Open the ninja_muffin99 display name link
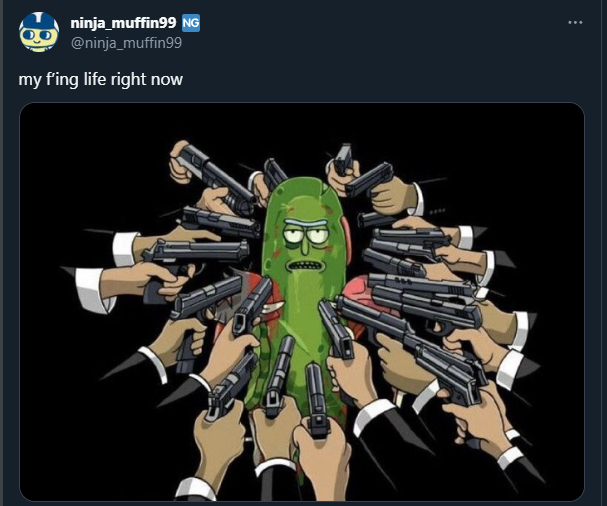607x506 pixels. coord(123,23)
